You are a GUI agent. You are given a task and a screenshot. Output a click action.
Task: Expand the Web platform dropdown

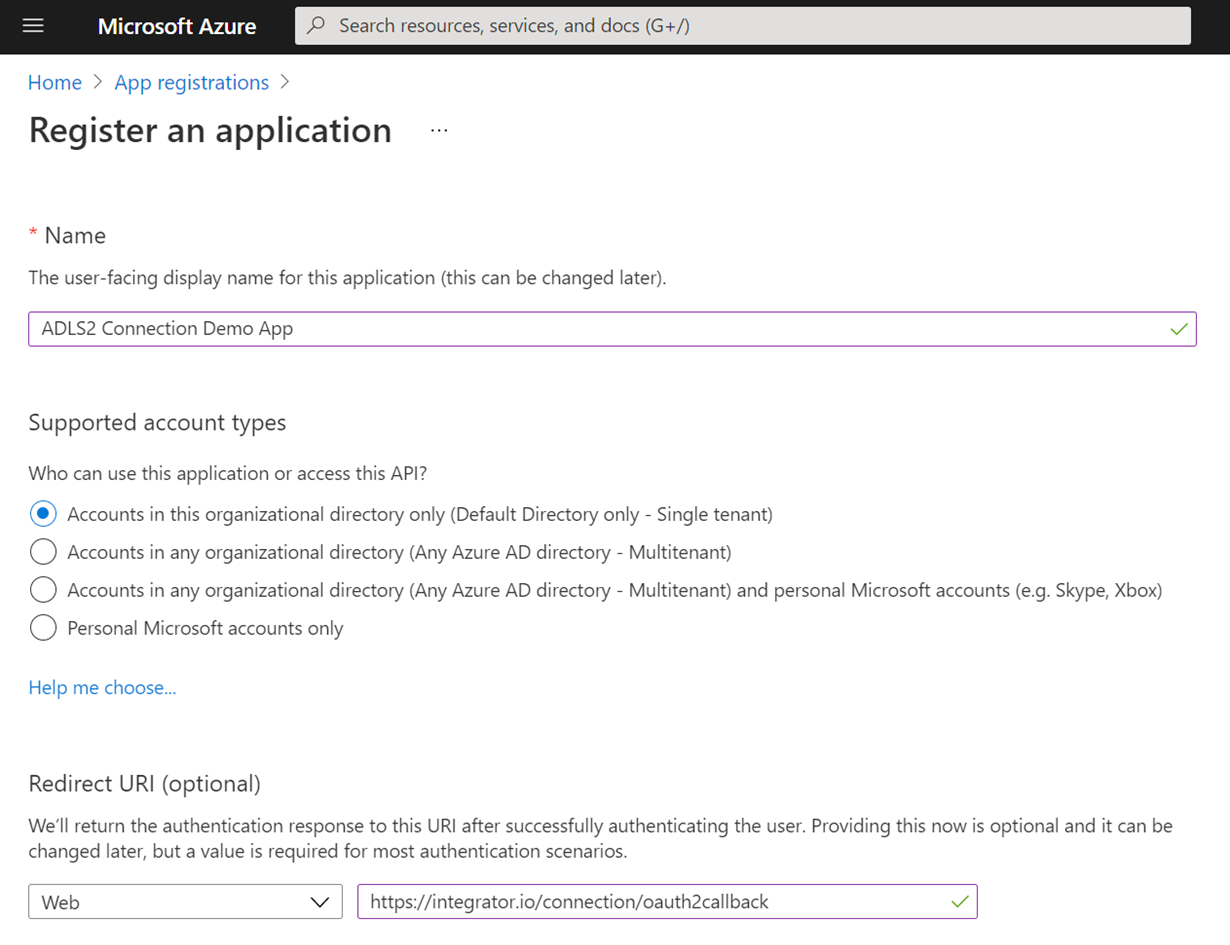click(x=185, y=902)
